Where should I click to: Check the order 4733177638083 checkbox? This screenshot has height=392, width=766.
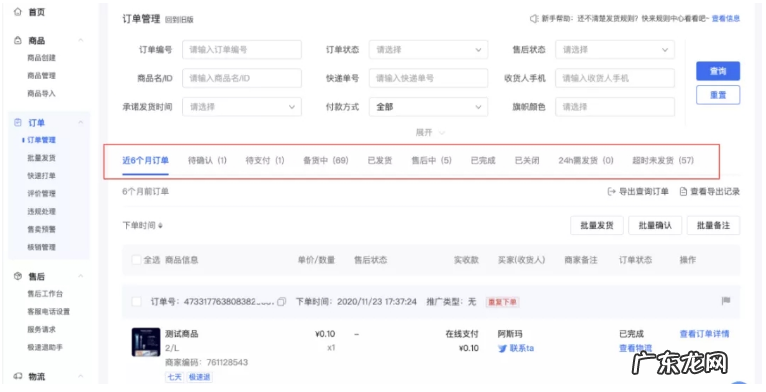(x=137, y=302)
